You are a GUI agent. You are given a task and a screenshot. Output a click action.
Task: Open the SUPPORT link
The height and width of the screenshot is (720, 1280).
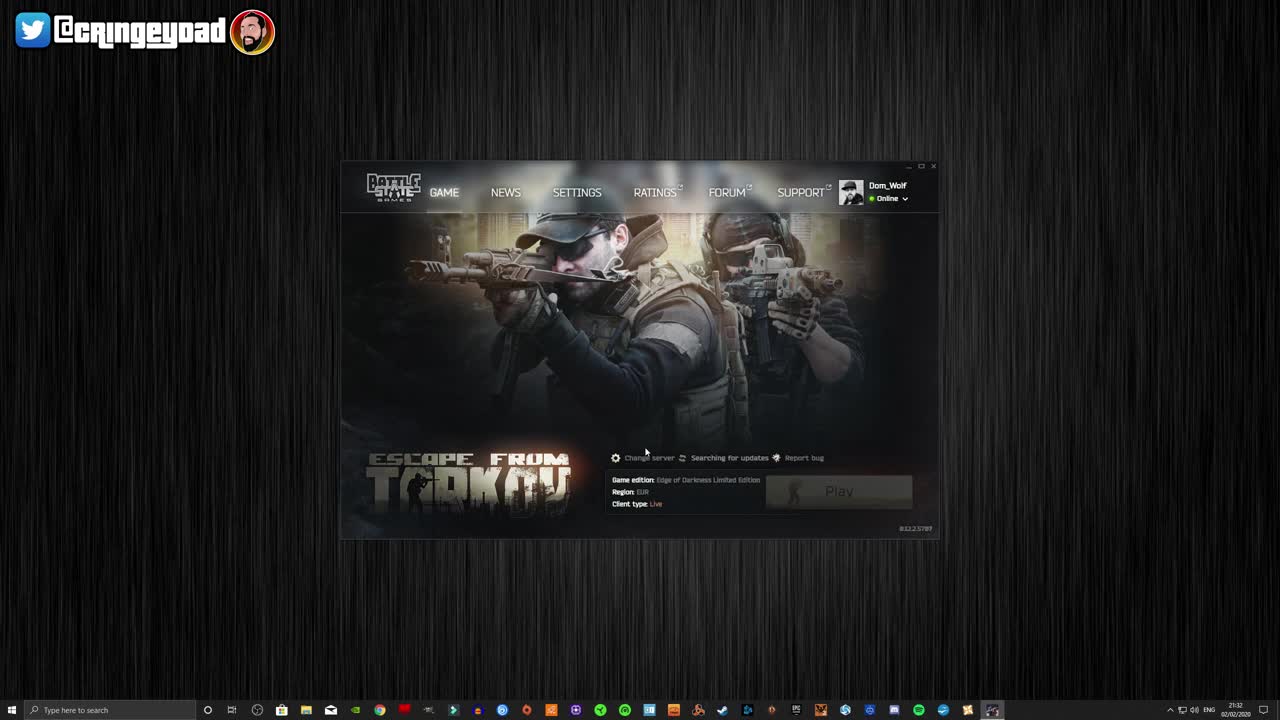(803, 192)
